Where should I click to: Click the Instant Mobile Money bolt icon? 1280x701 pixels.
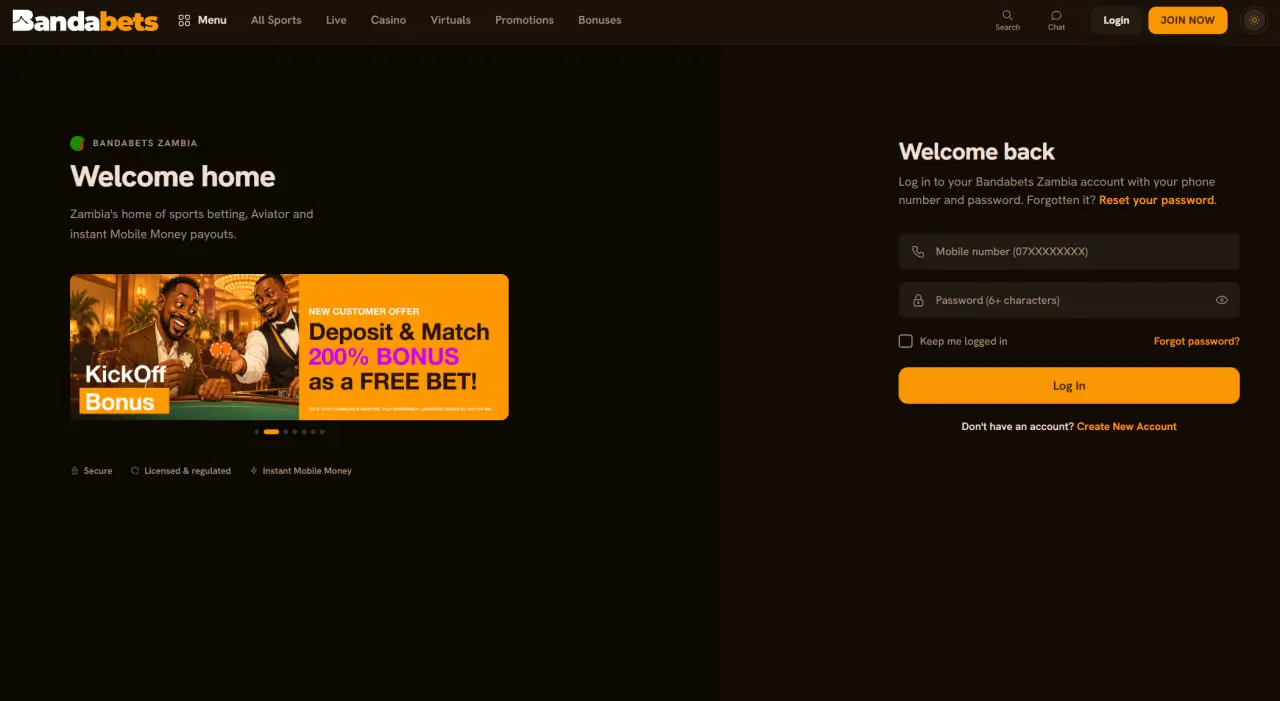tap(254, 471)
